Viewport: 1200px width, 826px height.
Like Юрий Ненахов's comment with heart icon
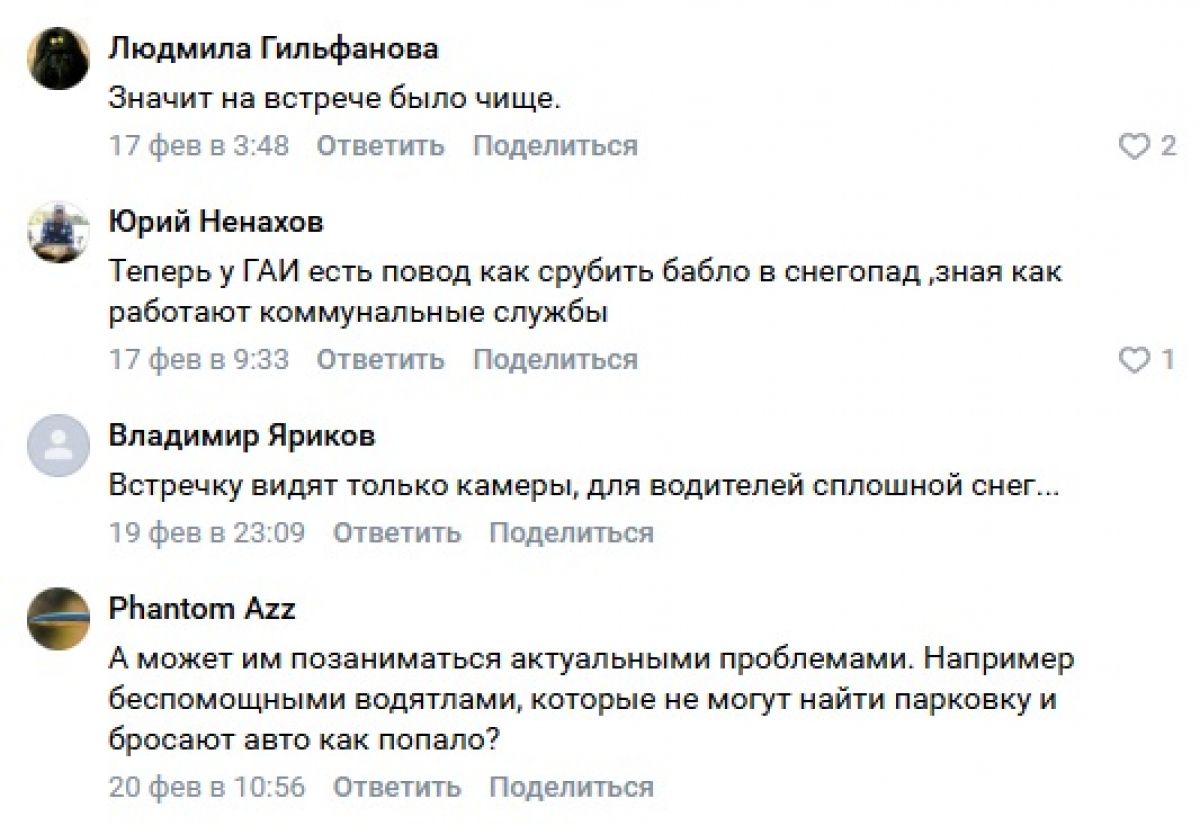pyautogui.click(x=1134, y=360)
